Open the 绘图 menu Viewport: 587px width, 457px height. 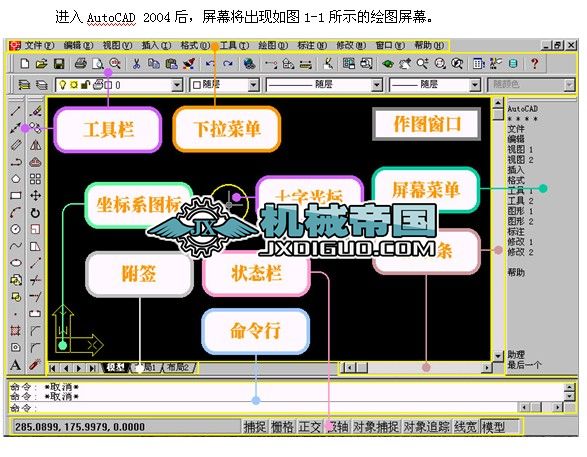[273, 46]
